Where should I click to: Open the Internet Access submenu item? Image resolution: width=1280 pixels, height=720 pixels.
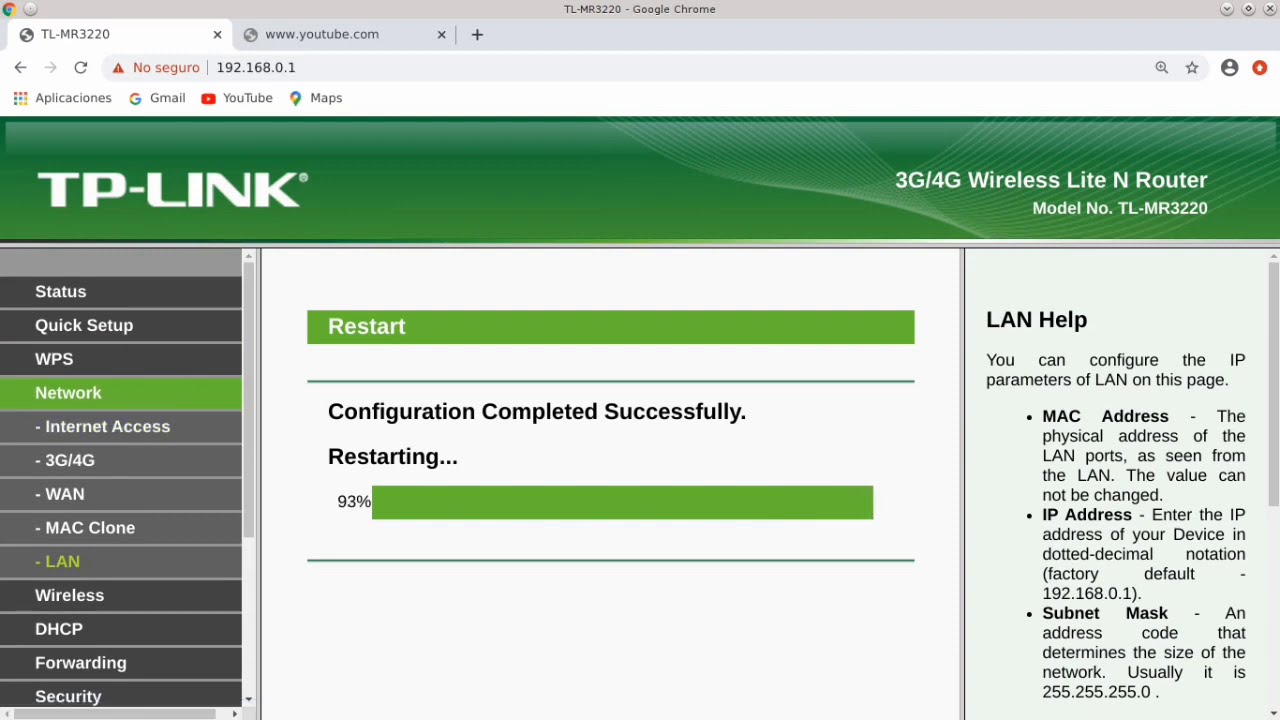tap(121, 427)
